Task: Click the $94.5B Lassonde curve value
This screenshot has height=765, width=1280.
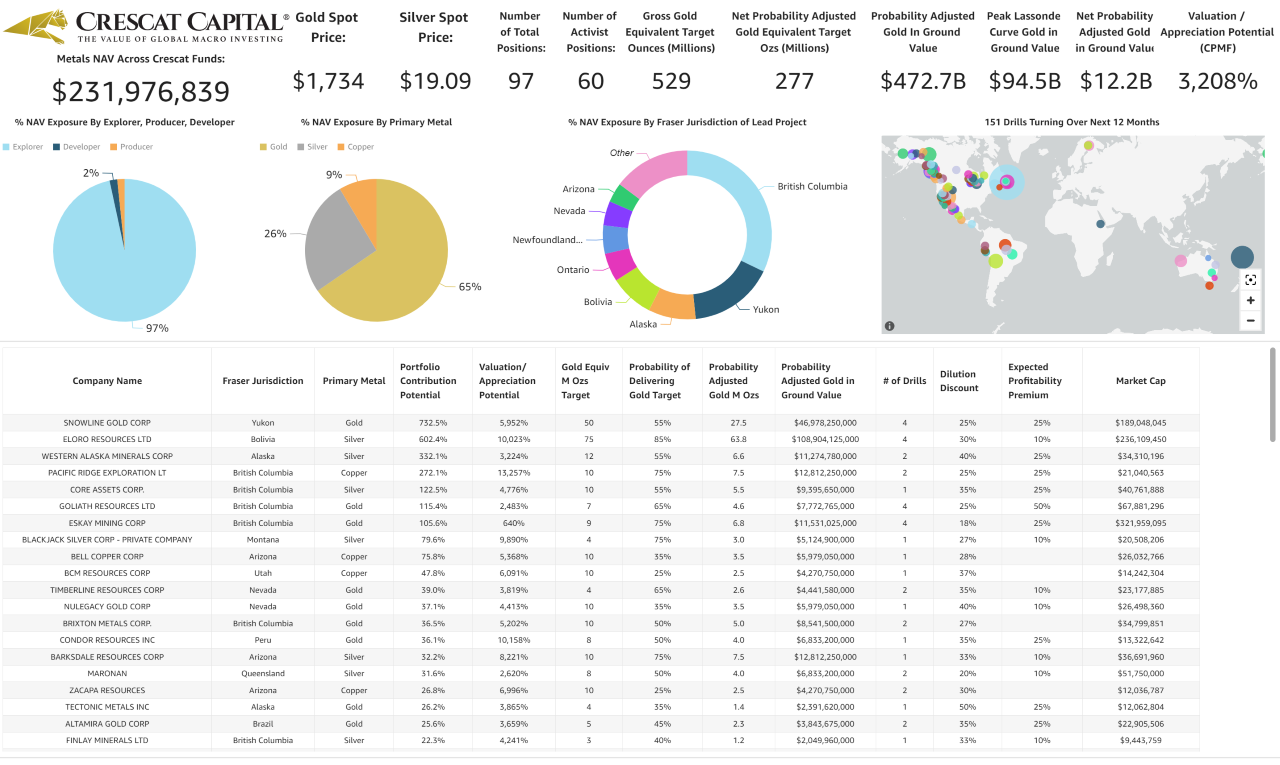Action: [x=1025, y=81]
